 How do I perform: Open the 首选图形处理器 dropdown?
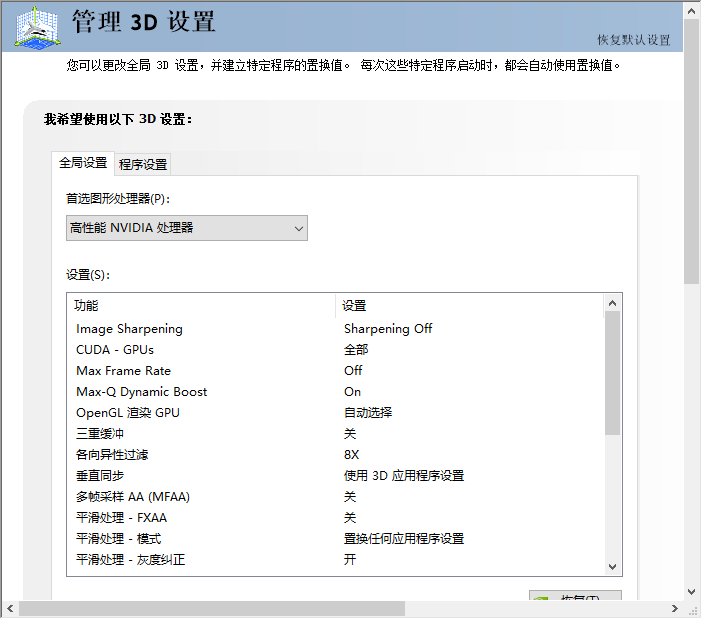pyautogui.click(x=187, y=228)
